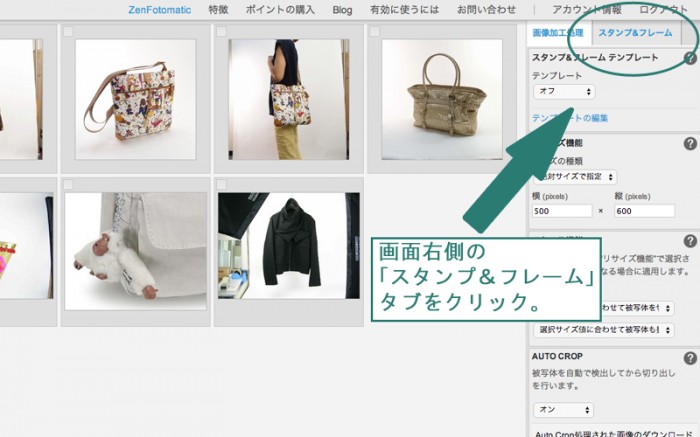The height and width of the screenshot is (437, 700).
Task: Go to the Blog page
Action: point(342,10)
